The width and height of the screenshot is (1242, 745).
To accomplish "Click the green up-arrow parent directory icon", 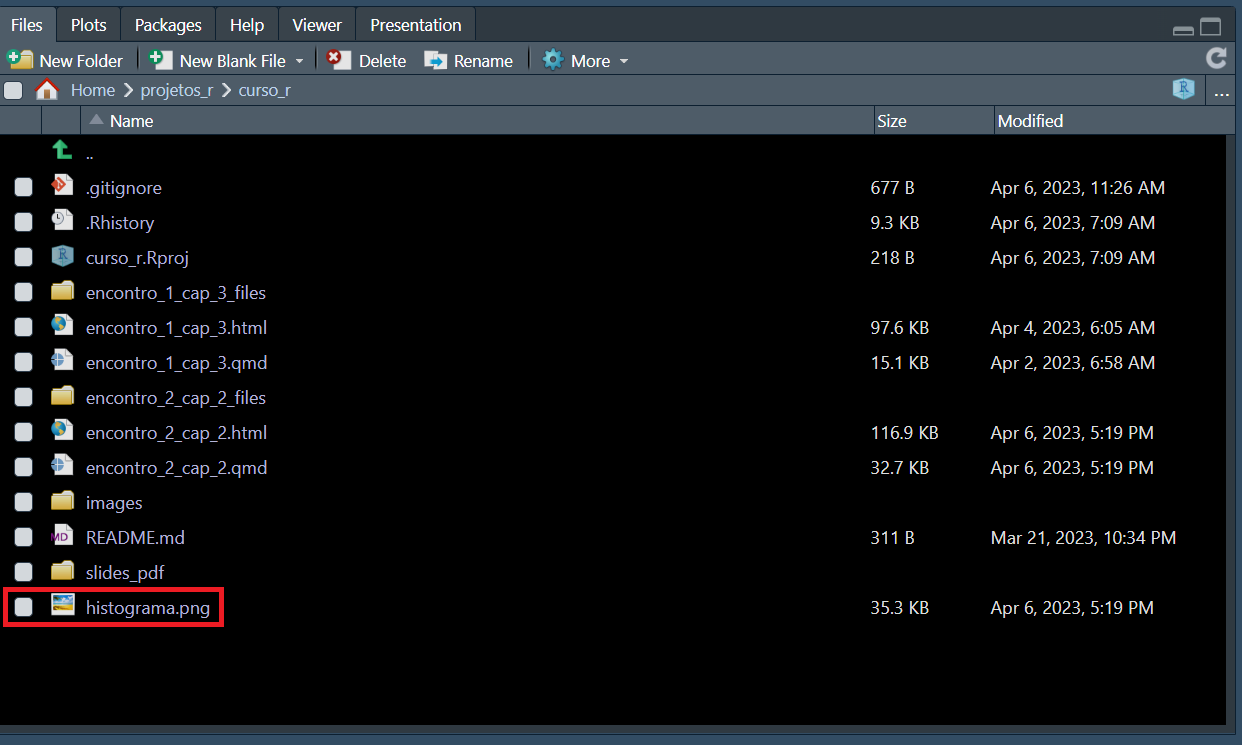I will 62,151.
